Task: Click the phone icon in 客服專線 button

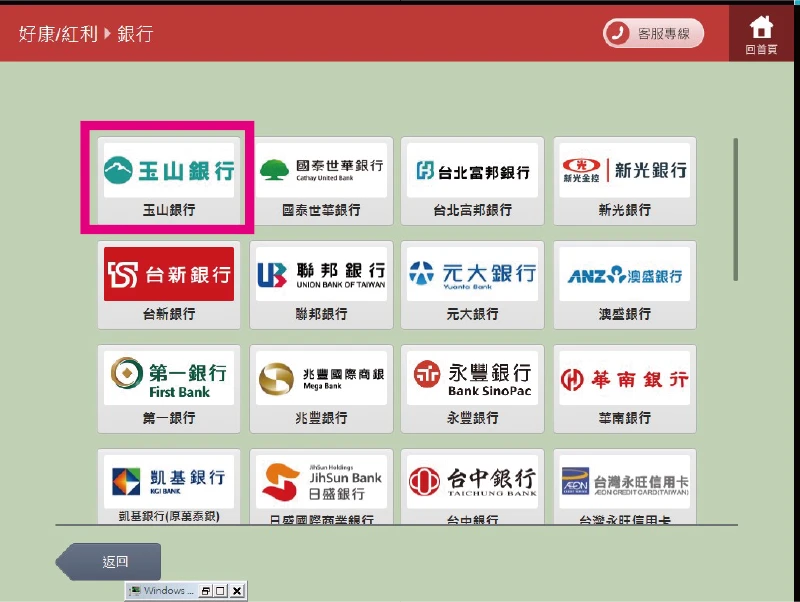Action: point(617,34)
